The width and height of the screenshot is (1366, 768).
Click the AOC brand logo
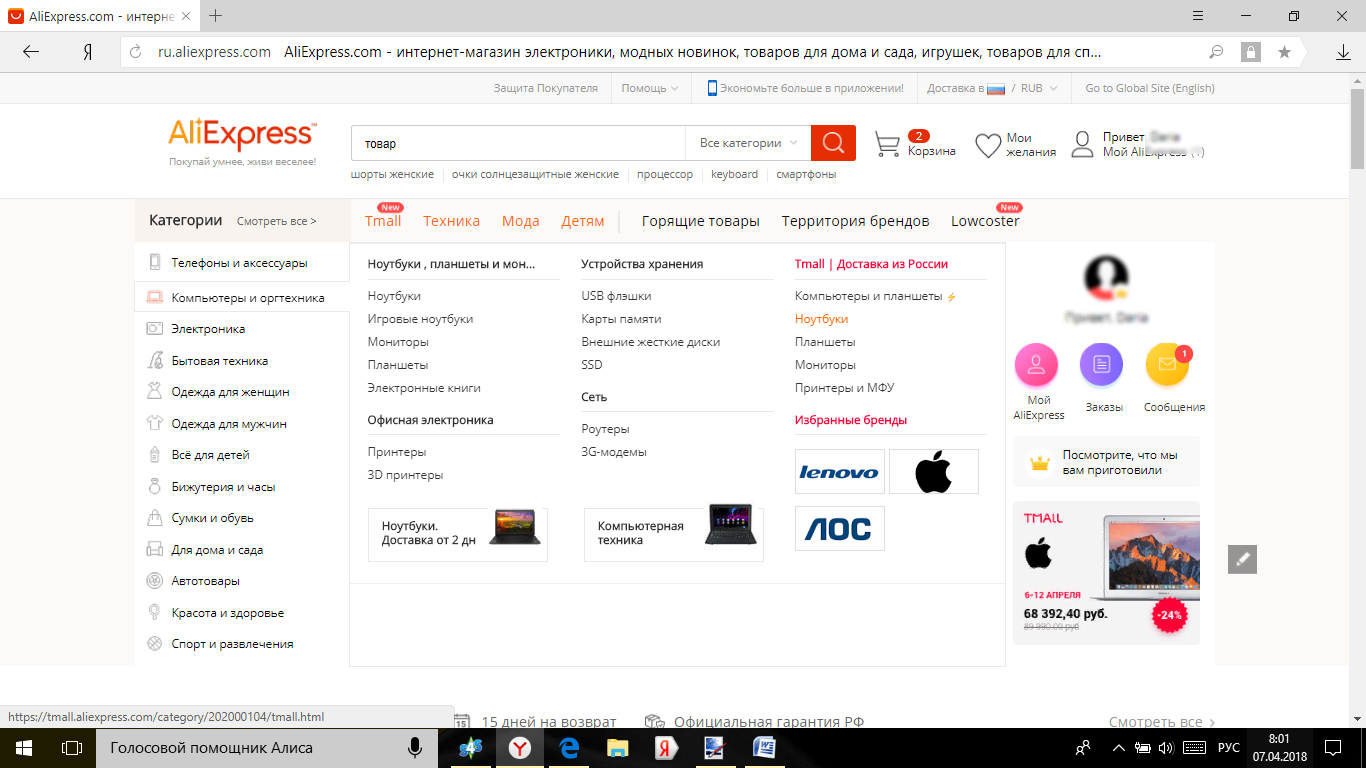(839, 529)
